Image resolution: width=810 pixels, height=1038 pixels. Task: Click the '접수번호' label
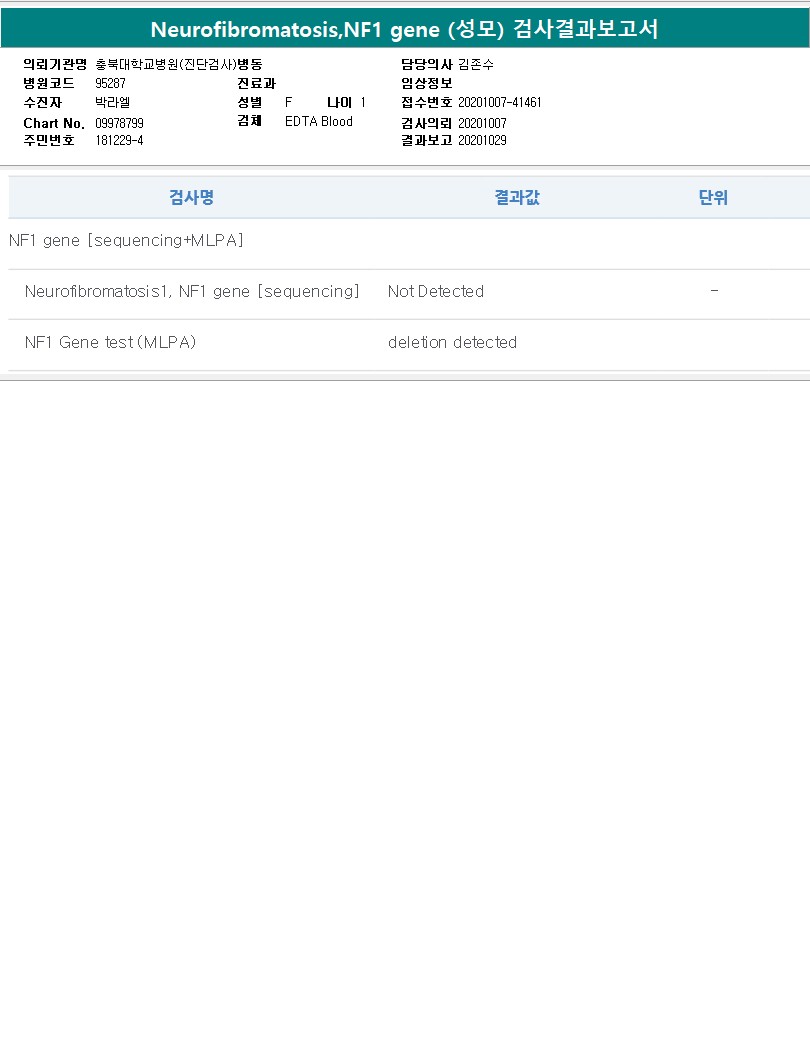pyautogui.click(x=427, y=103)
